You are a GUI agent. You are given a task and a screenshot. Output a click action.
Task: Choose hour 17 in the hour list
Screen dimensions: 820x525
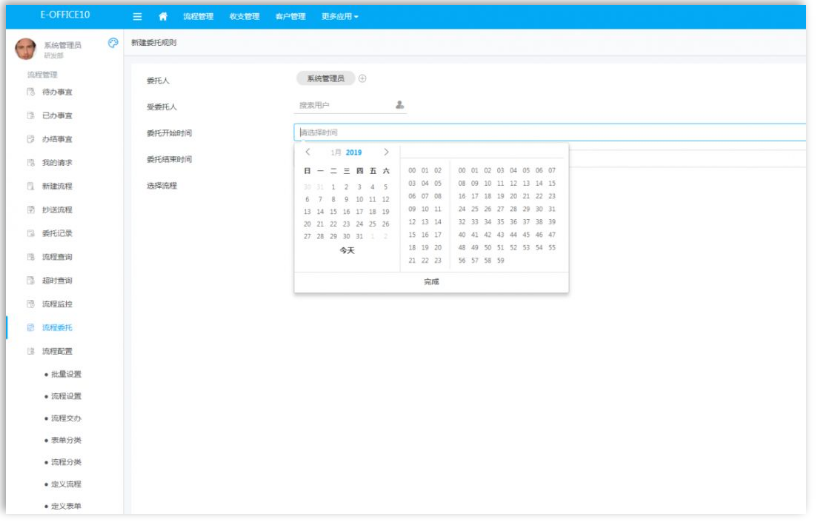point(438,235)
